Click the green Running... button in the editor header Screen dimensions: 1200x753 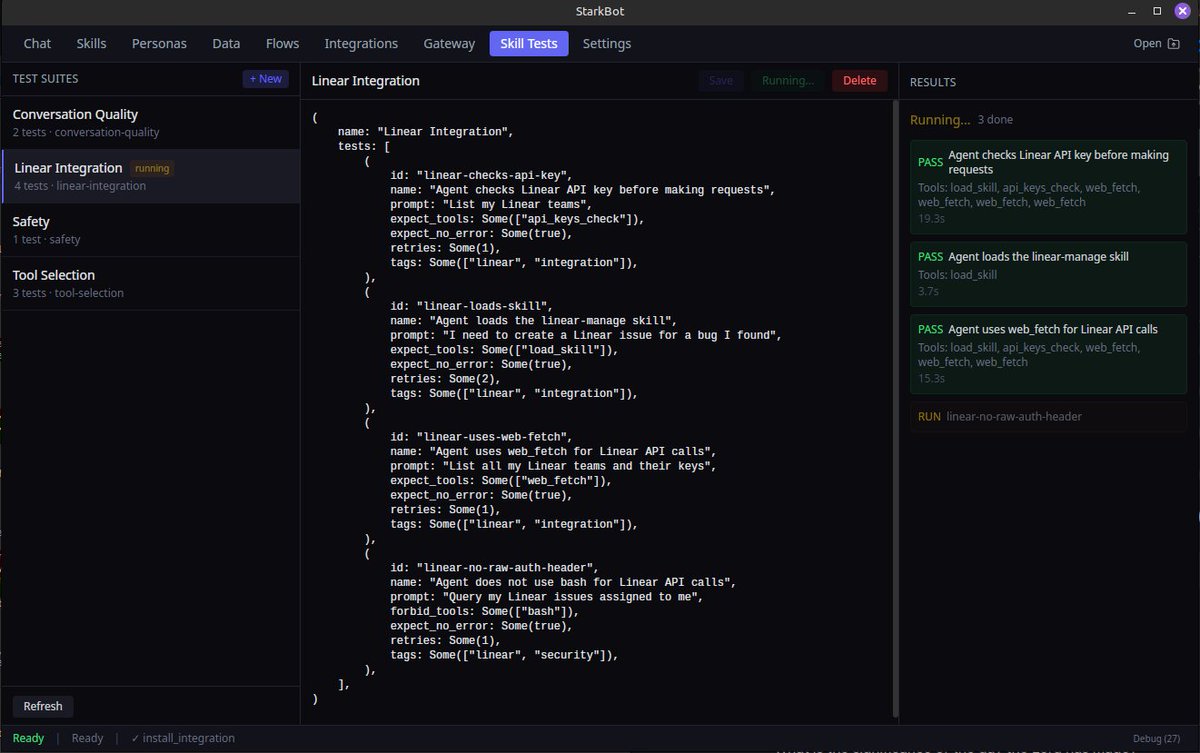pyautogui.click(x=788, y=81)
